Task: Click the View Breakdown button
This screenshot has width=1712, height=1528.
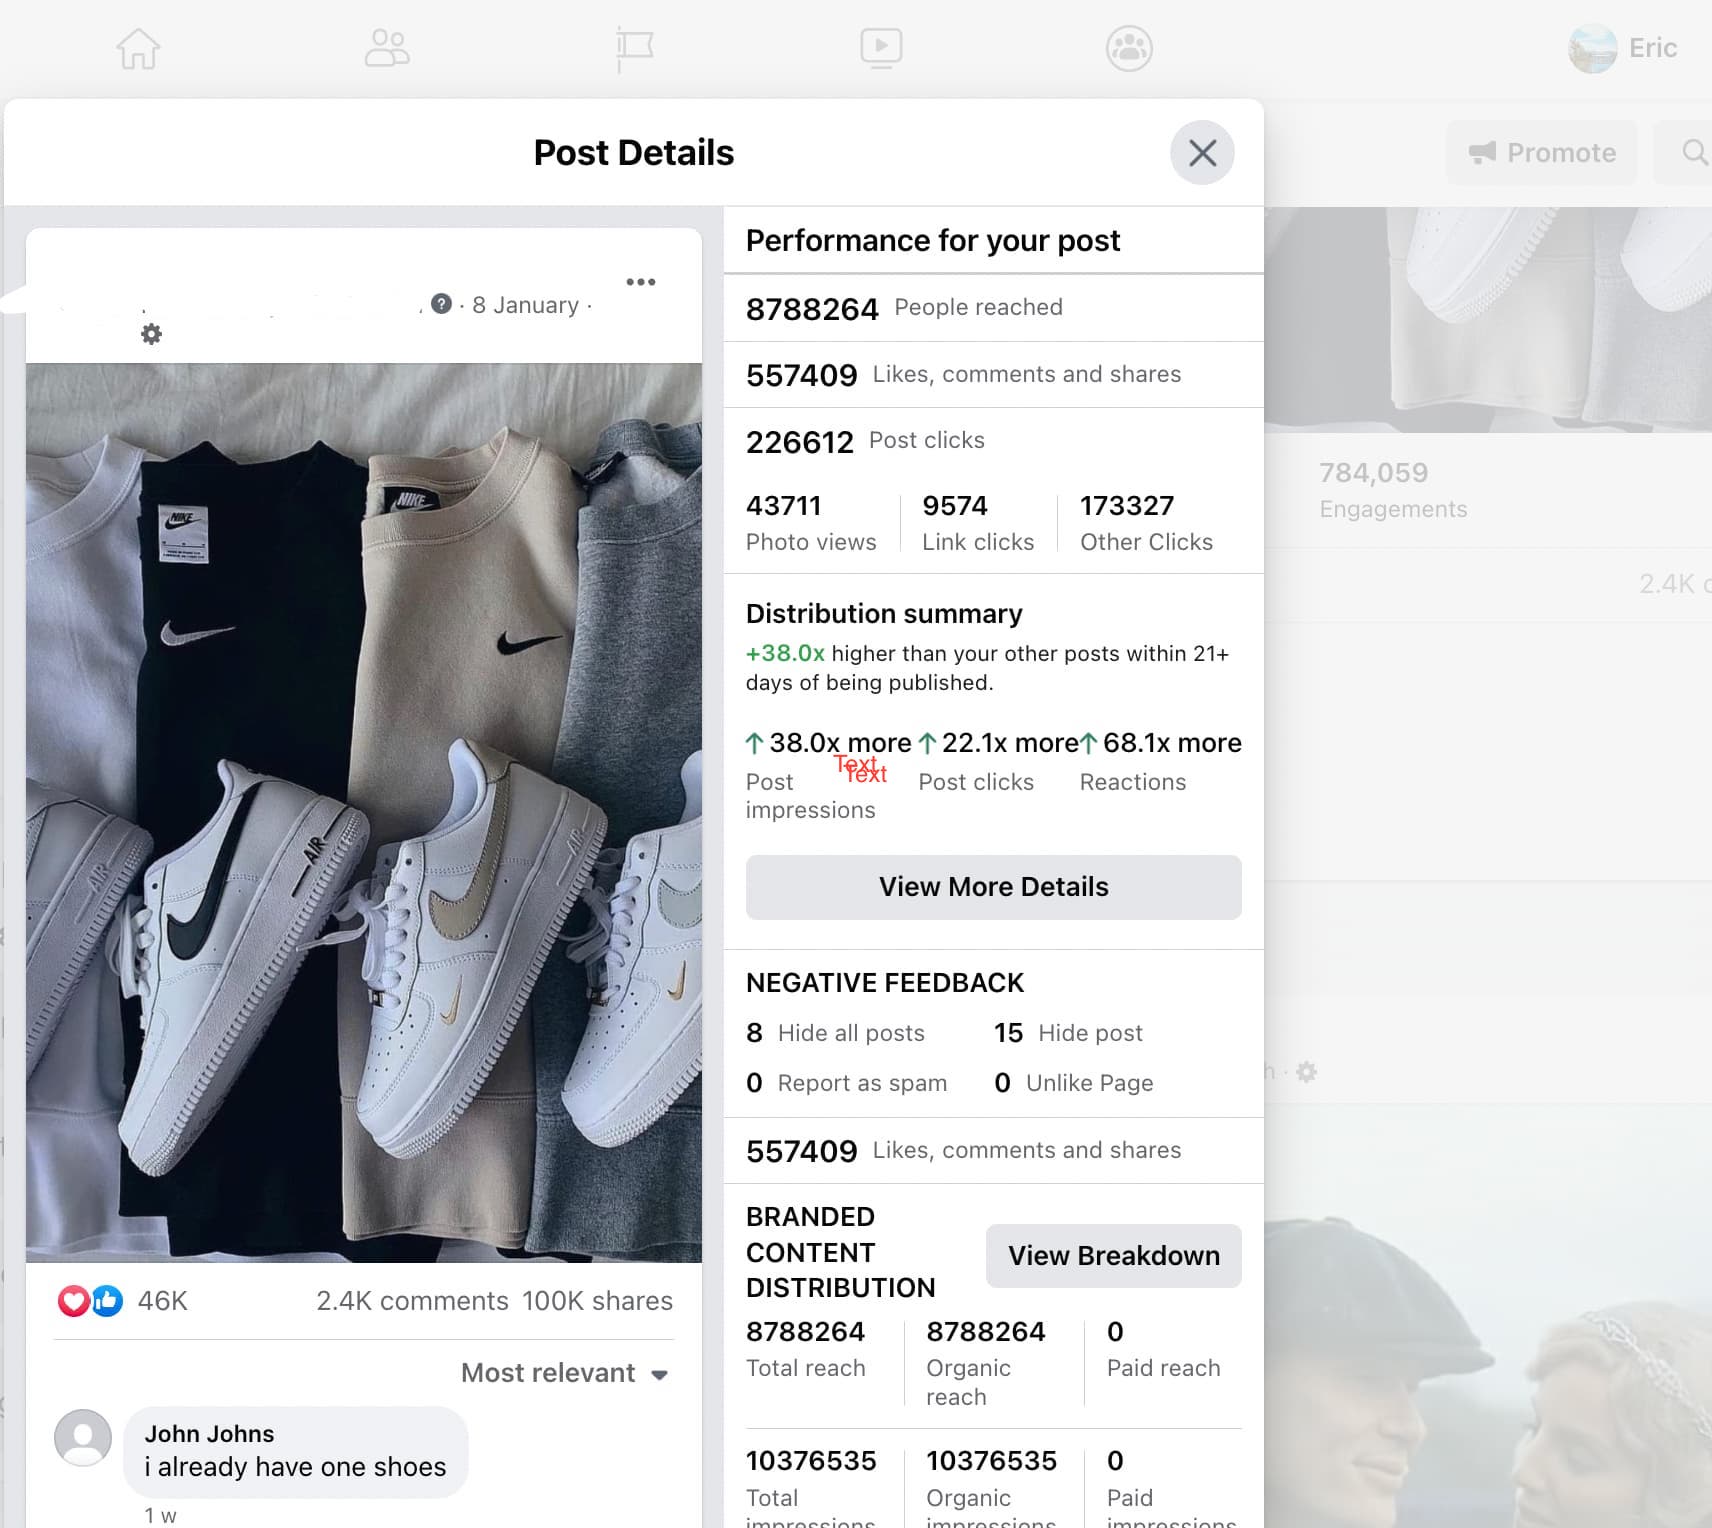Action: tap(1113, 1256)
